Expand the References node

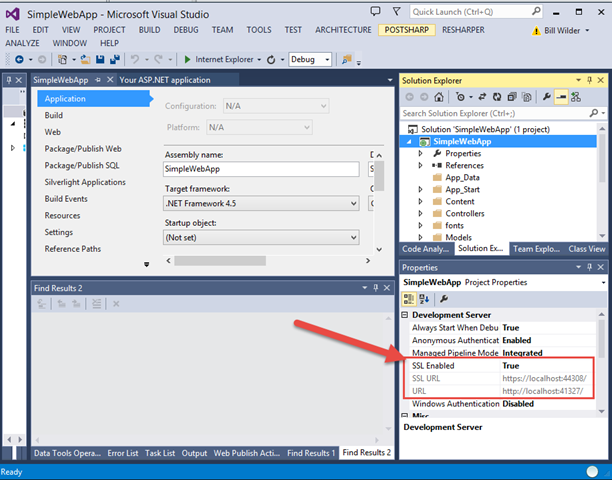pyautogui.click(x=424, y=166)
